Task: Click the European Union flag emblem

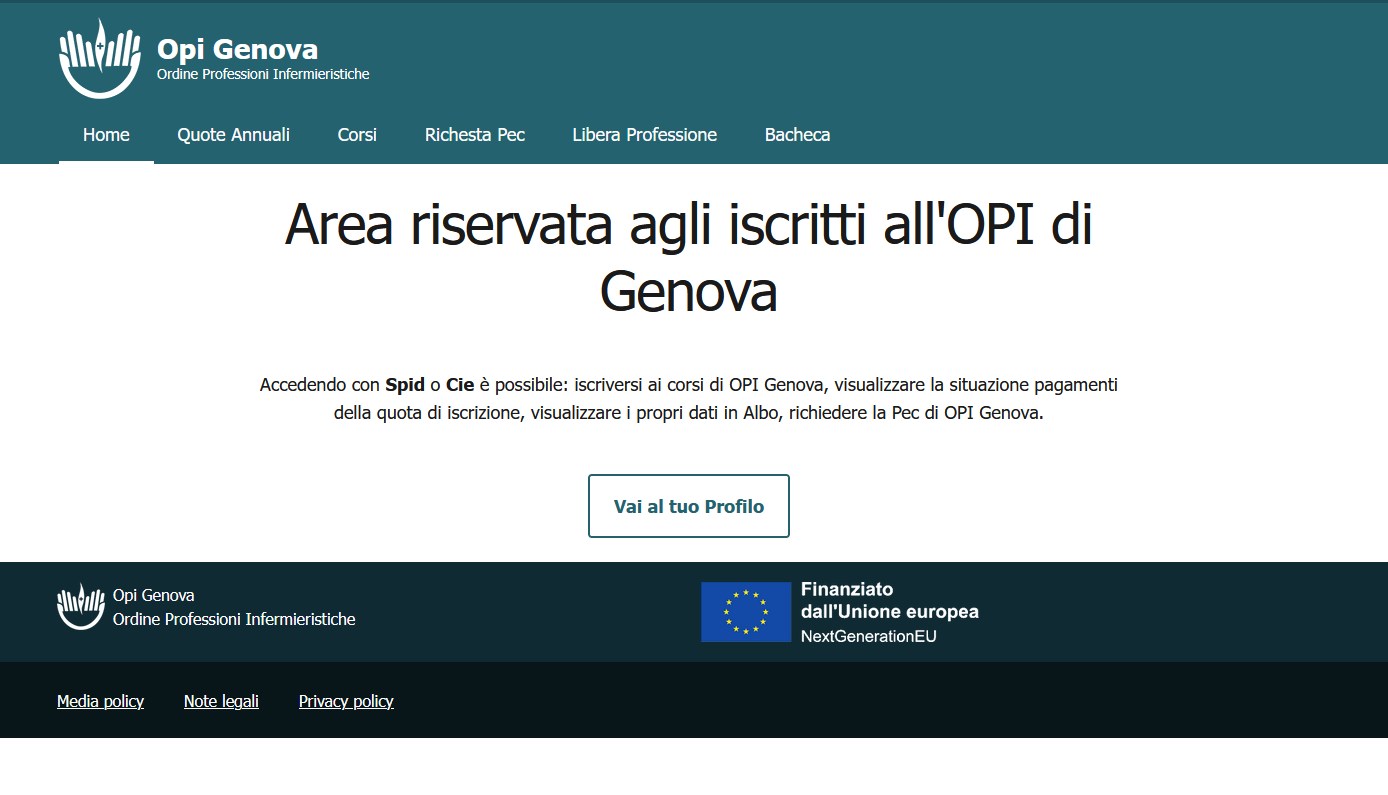Action: coord(745,612)
